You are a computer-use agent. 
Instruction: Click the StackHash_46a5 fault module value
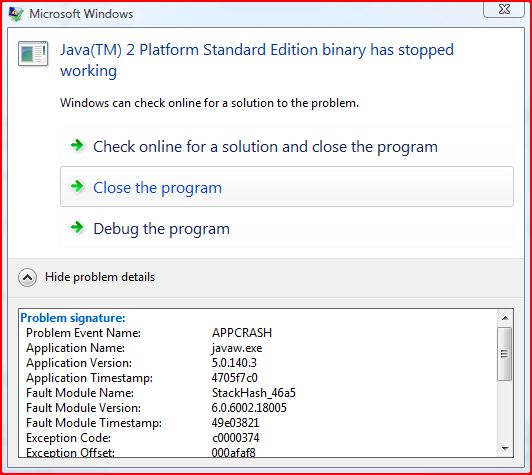click(254, 393)
